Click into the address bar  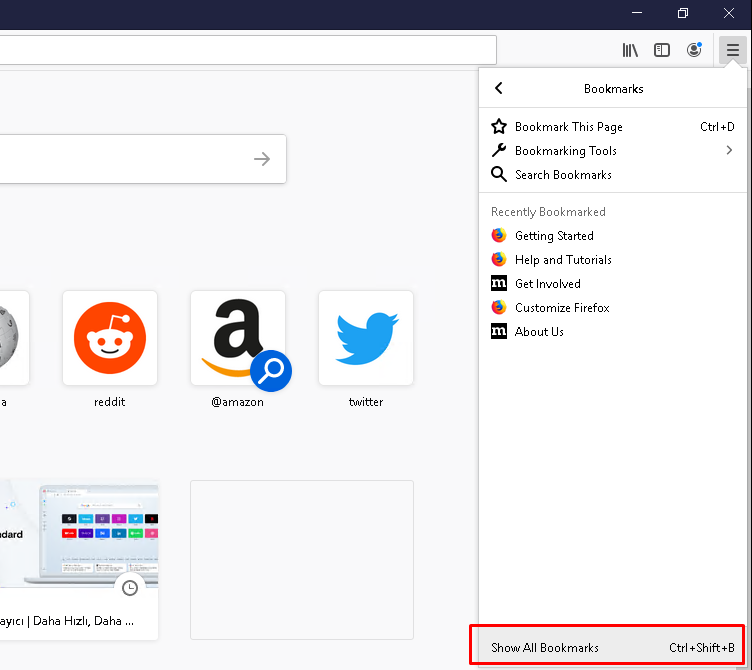[x=248, y=50]
